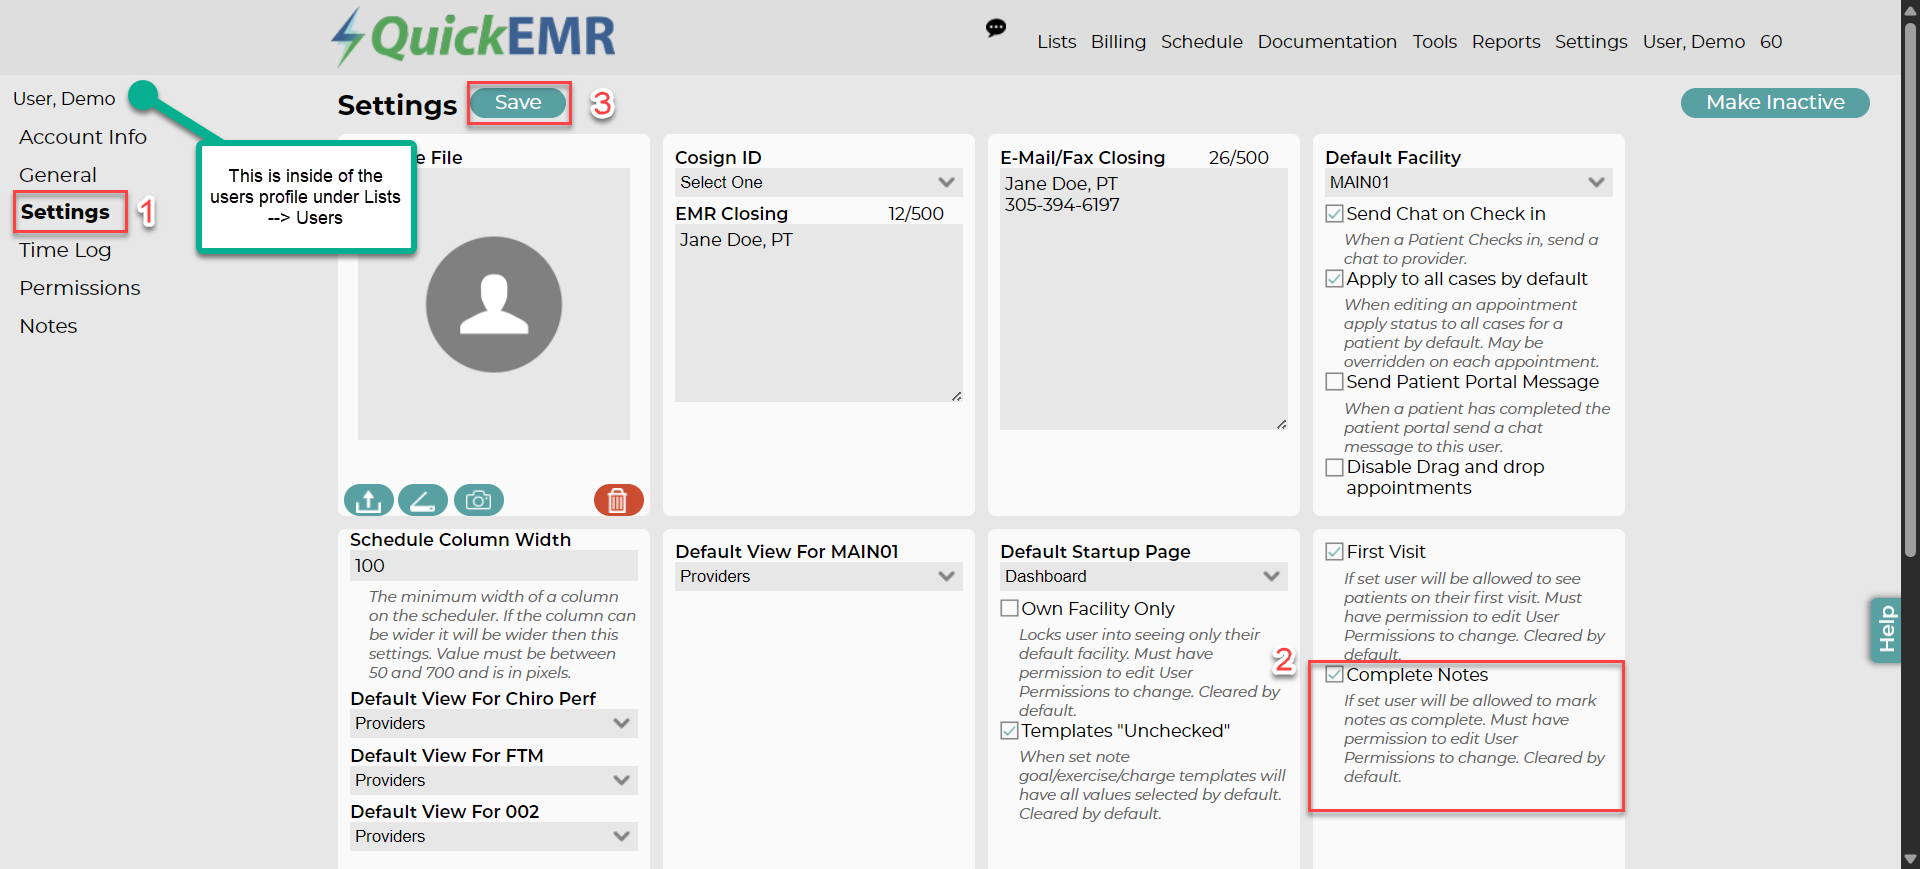Image resolution: width=1920 pixels, height=869 pixels.
Task: Open the chat bubble icon in header
Action: coord(996,28)
